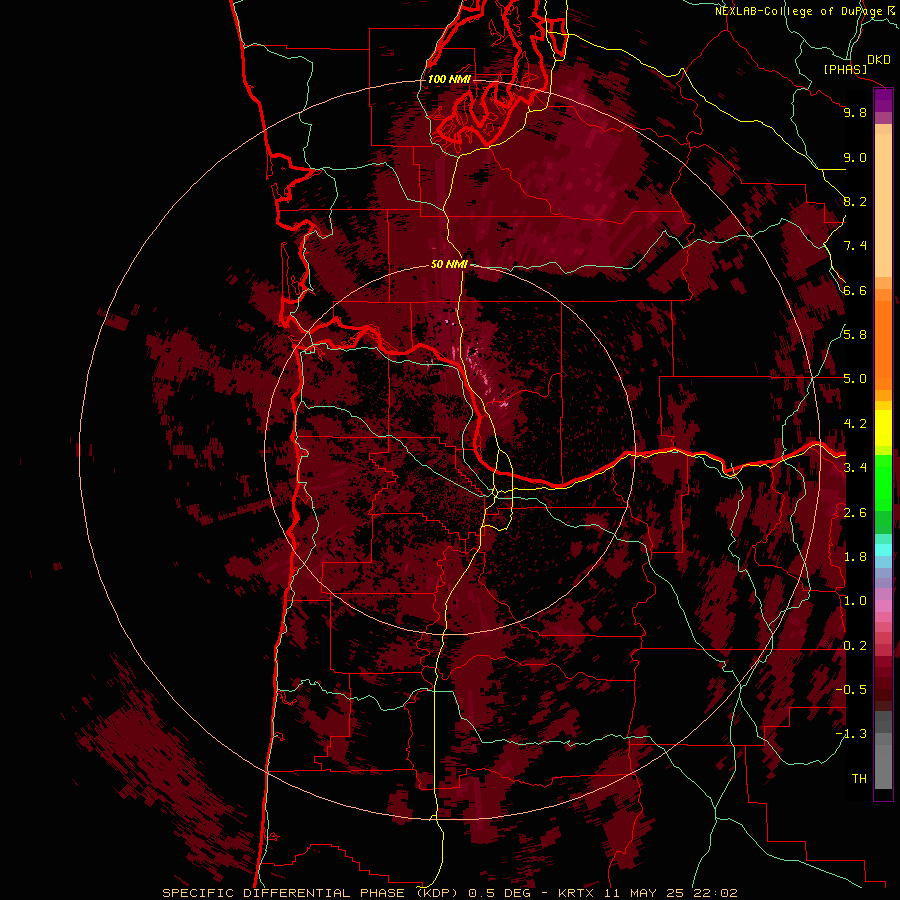Click the 7.4 scale value
900x900 pixels.
click(x=855, y=246)
